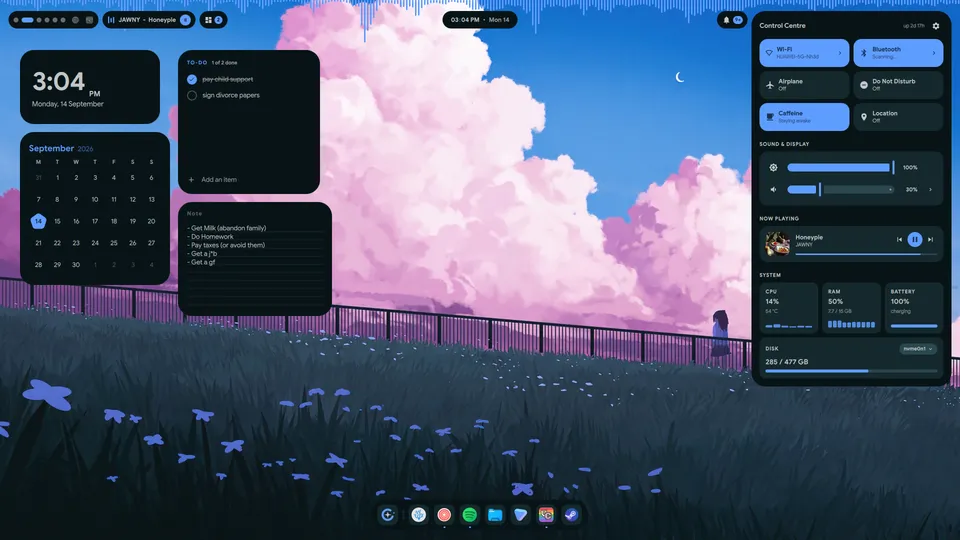Viewport: 960px width, 540px height.
Task: Toggle the Bluetooth tile
Action: click(898, 53)
